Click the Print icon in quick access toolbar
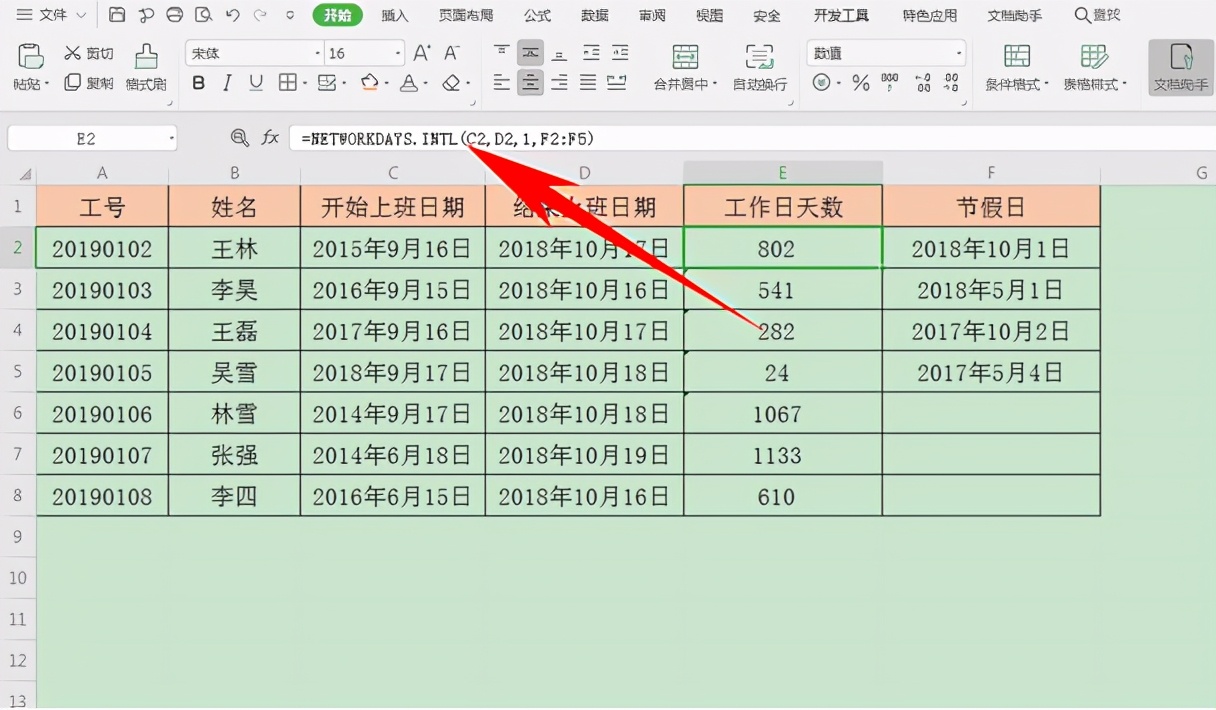Image resolution: width=1216 pixels, height=710 pixels. pyautogui.click(x=175, y=15)
